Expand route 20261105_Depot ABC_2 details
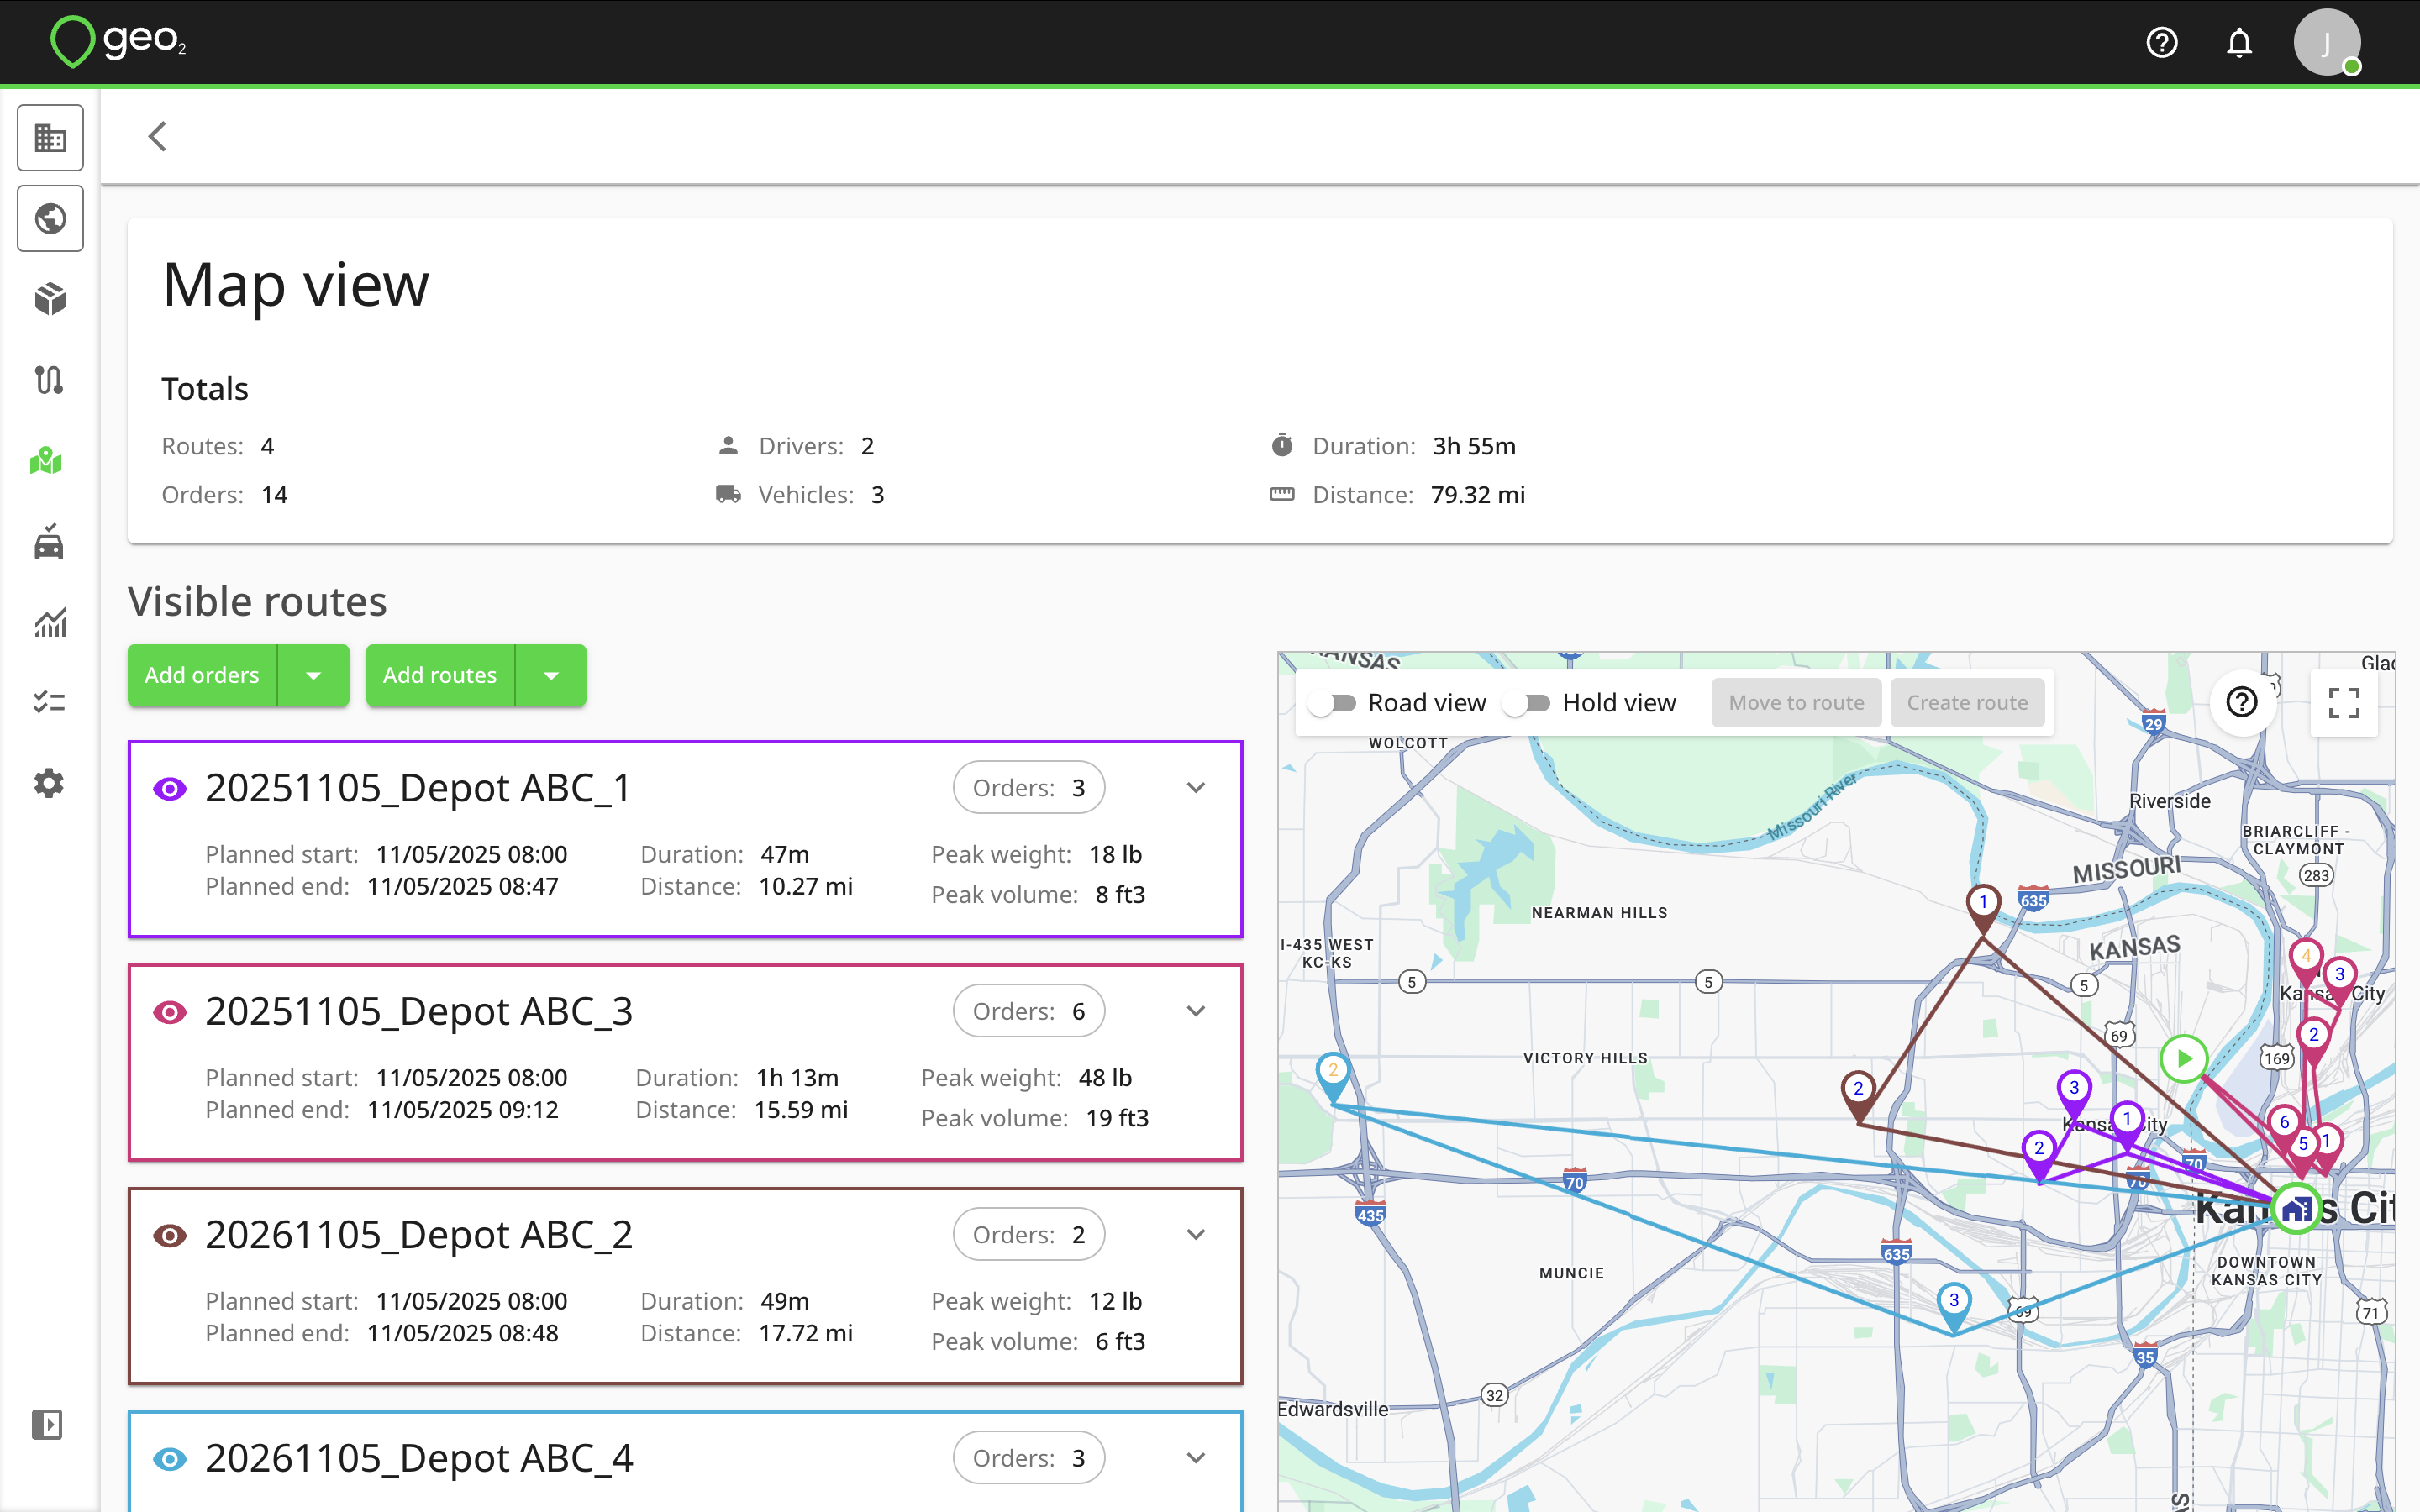The image size is (2420, 1512). (x=1196, y=1235)
